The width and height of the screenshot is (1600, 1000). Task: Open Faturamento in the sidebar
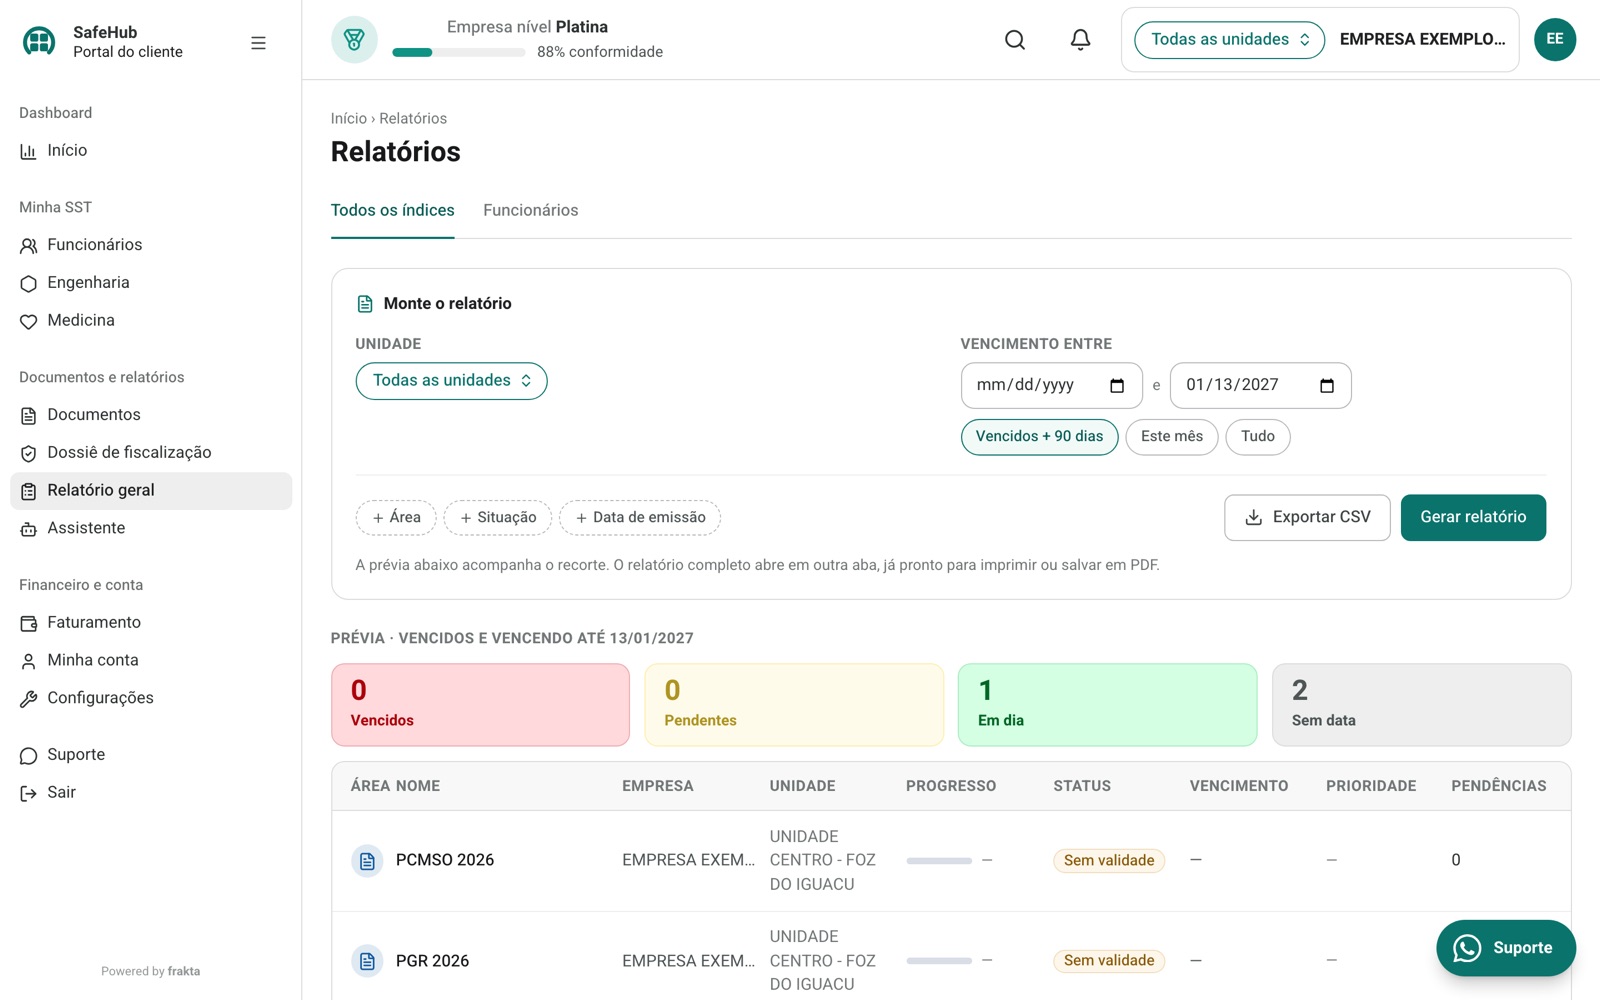(x=151, y=623)
